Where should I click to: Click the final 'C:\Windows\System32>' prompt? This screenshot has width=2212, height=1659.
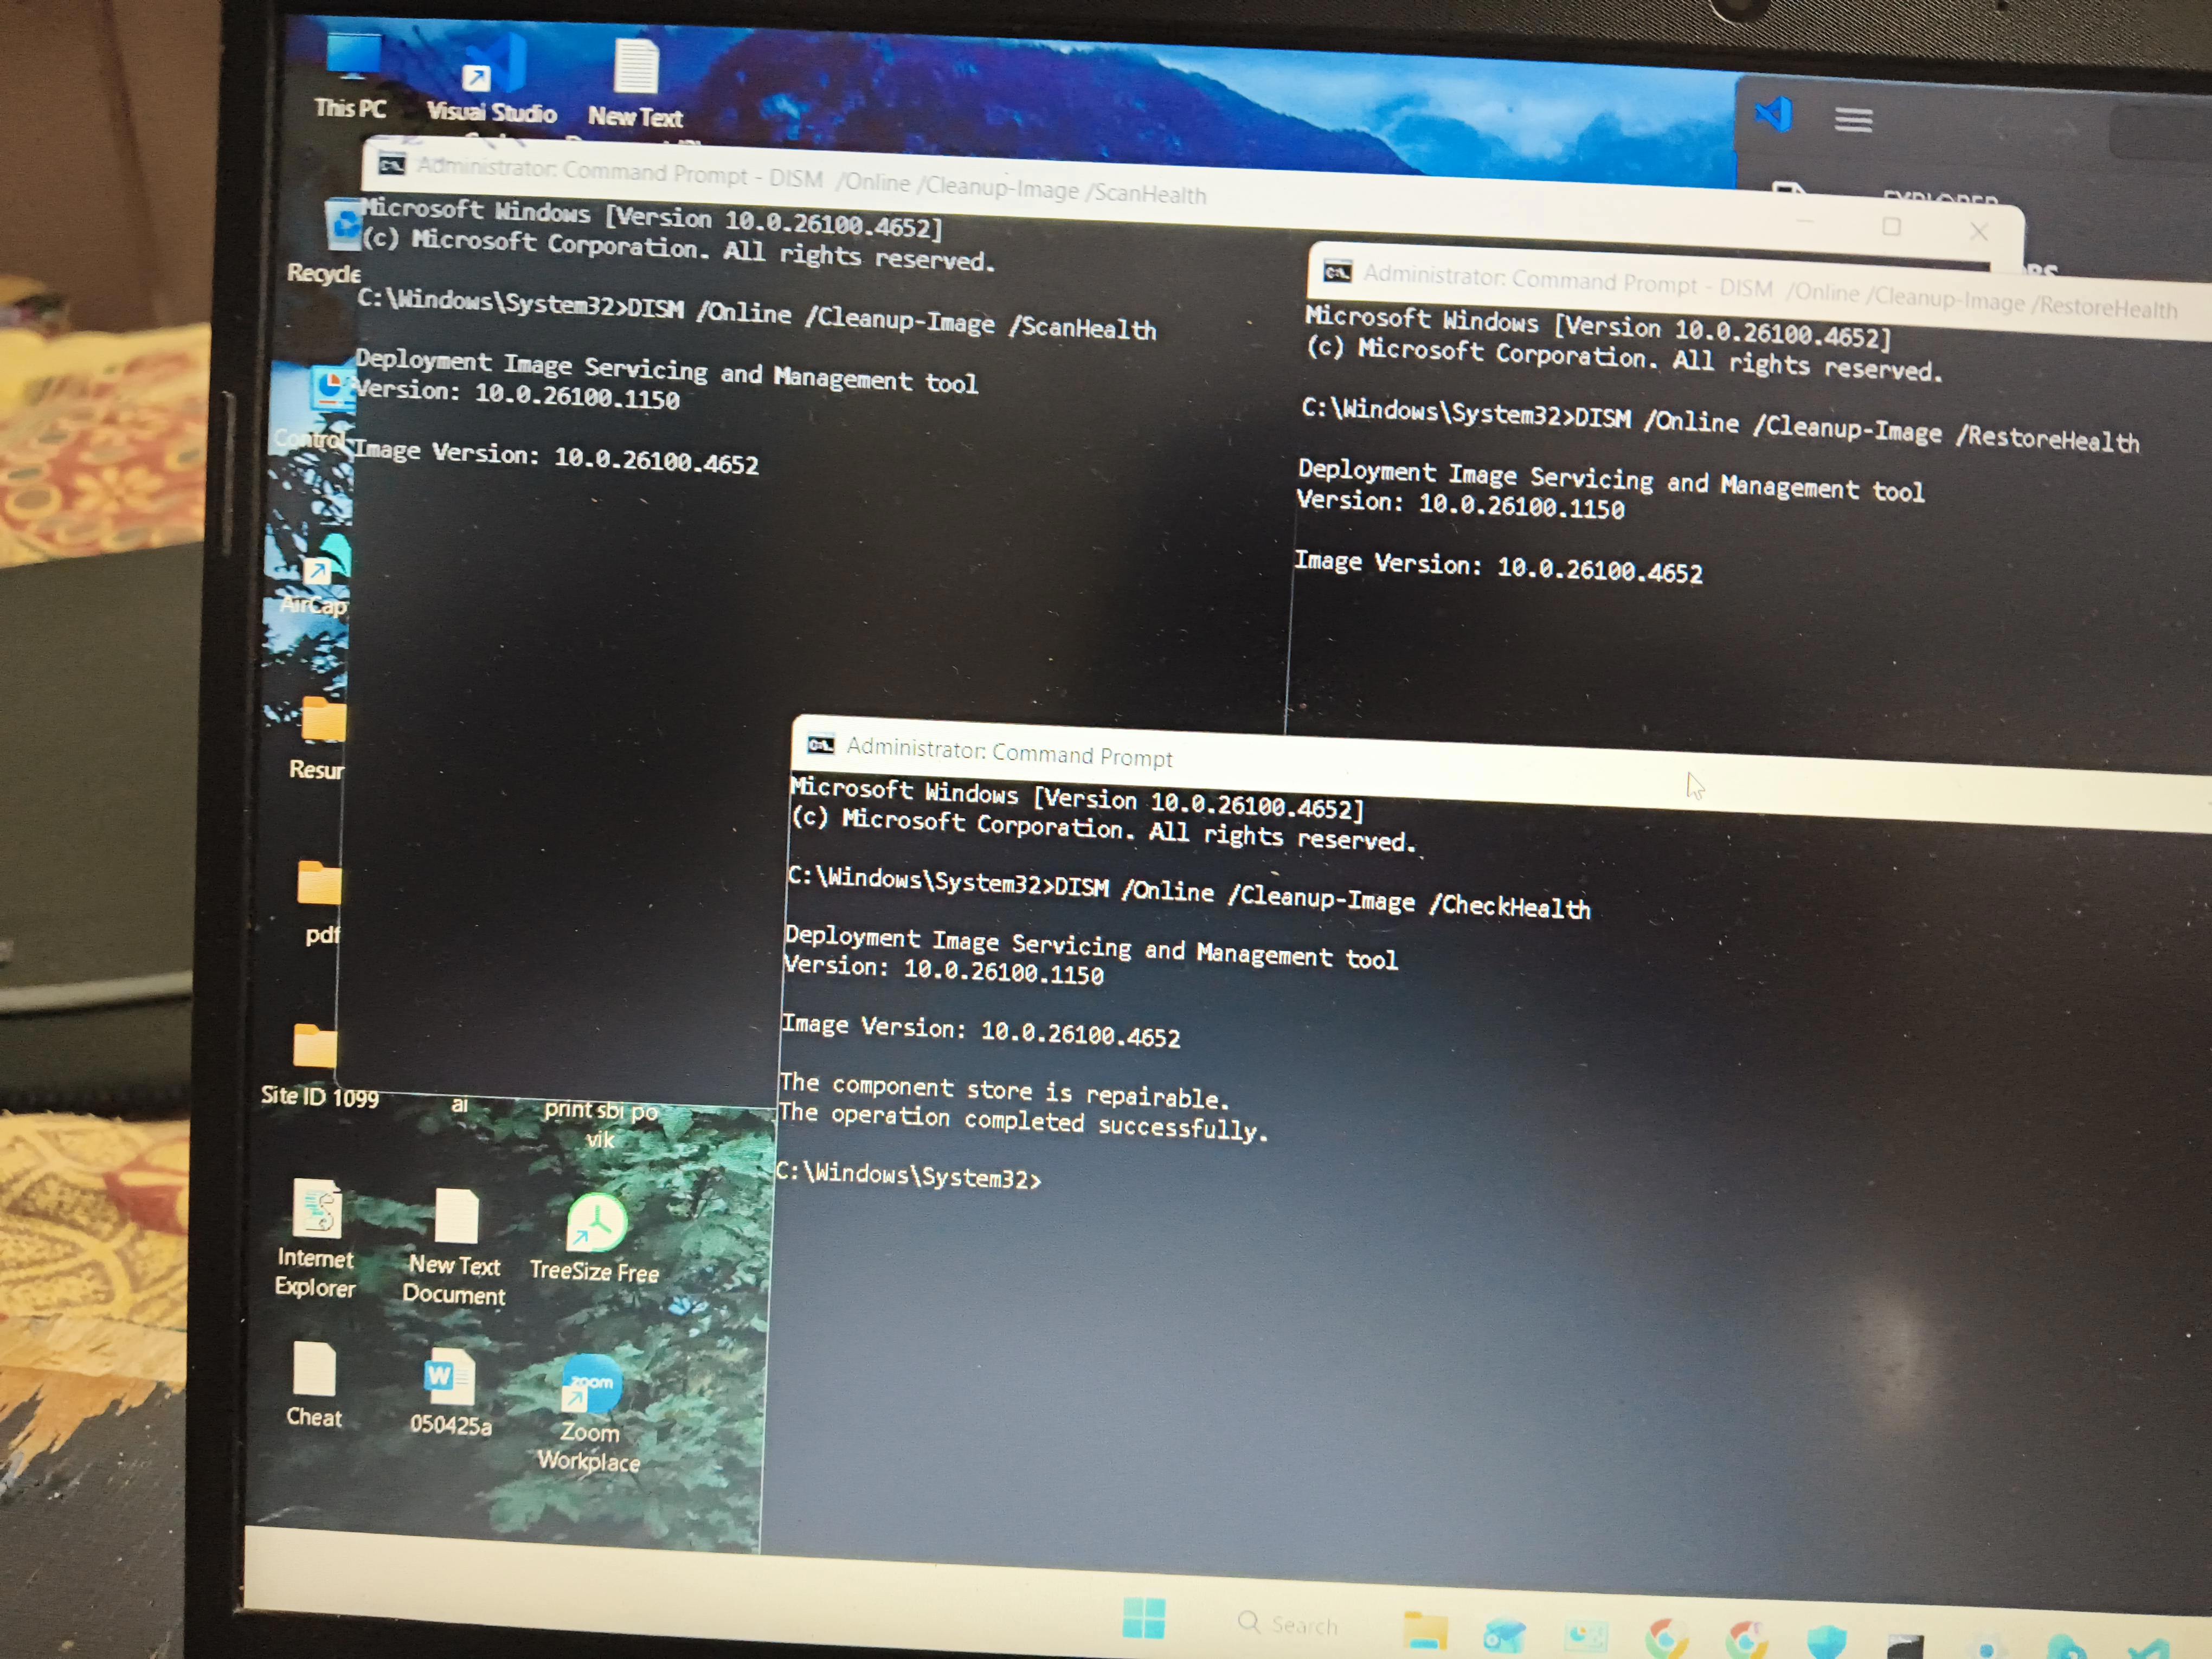pos(908,1175)
